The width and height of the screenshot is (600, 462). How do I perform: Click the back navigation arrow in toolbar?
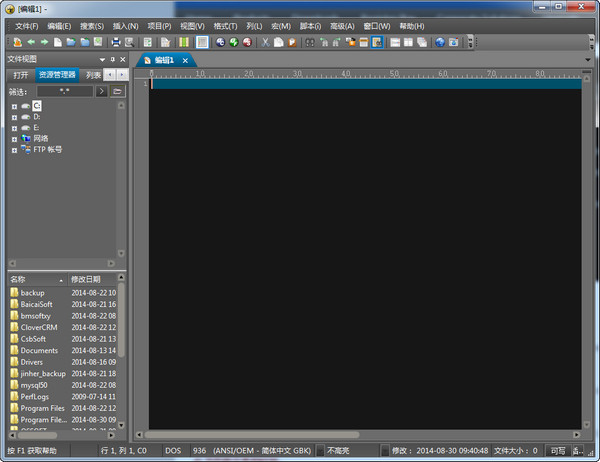pos(31,42)
